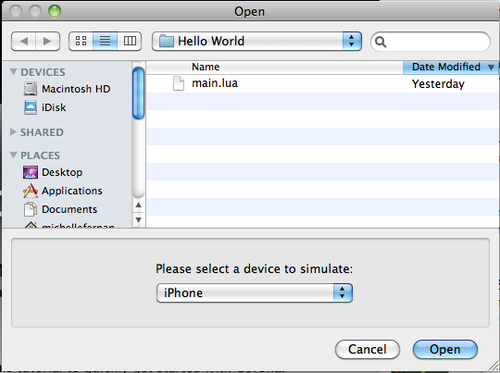Open Desktop in the sidebar
Image resolution: width=500 pixels, height=373 pixels.
[x=53, y=172]
